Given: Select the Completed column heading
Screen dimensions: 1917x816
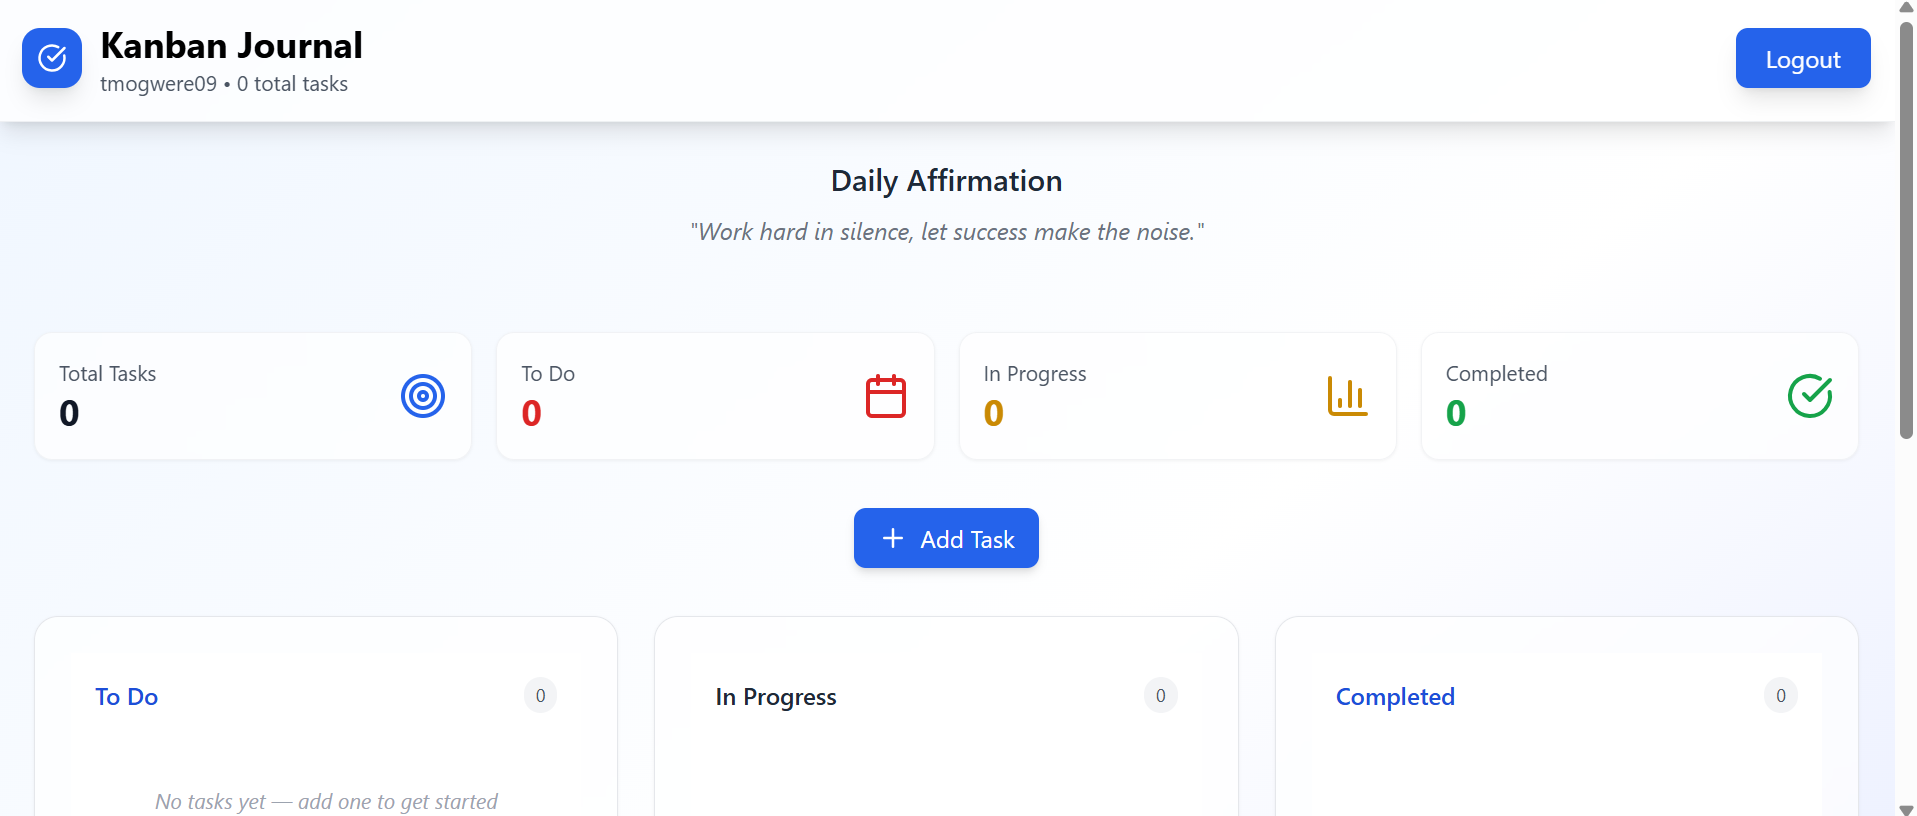Looking at the screenshot, I should point(1395,697).
